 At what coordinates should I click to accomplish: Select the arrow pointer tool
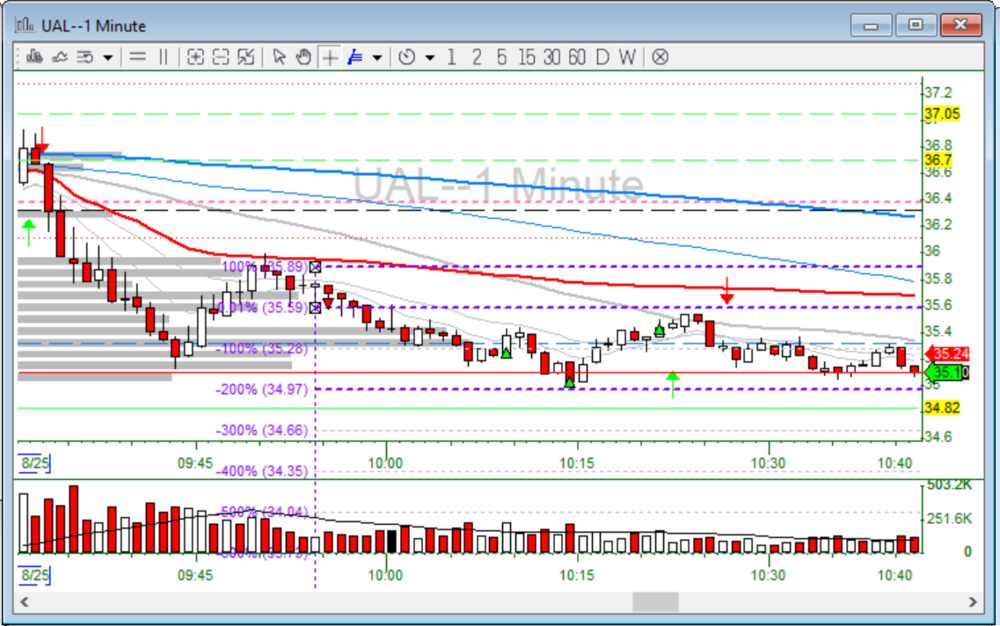[x=279, y=57]
